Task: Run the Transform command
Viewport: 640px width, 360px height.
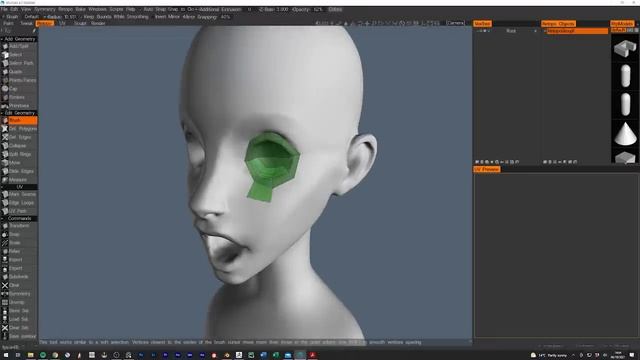Action: pyautogui.click(x=19, y=226)
